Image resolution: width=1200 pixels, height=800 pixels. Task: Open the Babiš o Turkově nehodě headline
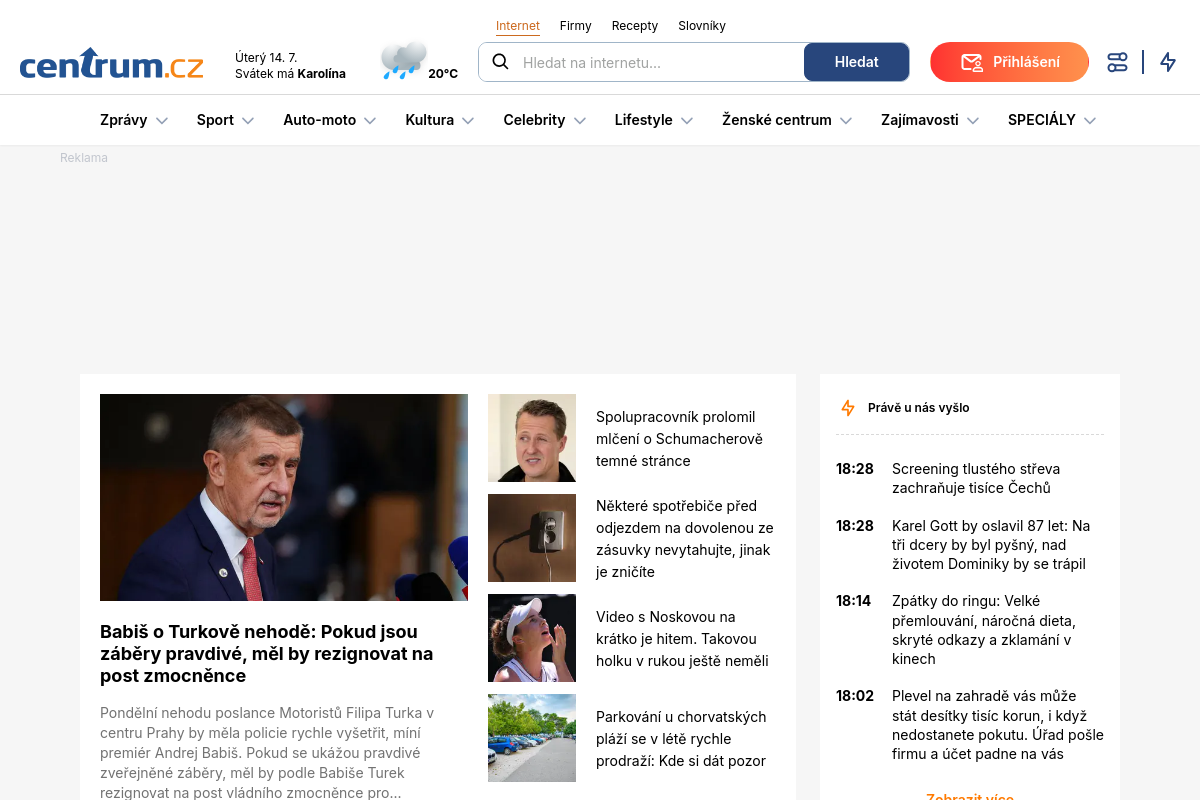click(267, 654)
